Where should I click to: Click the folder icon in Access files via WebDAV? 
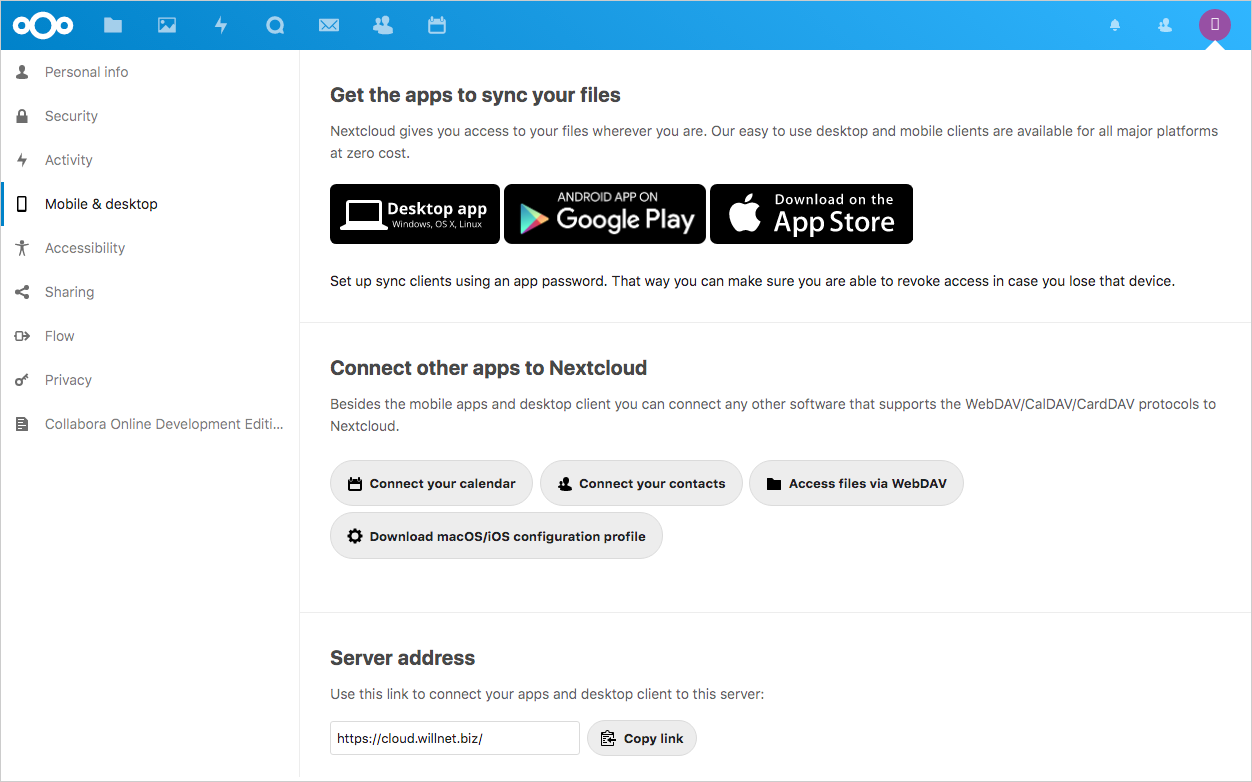[x=774, y=484]
